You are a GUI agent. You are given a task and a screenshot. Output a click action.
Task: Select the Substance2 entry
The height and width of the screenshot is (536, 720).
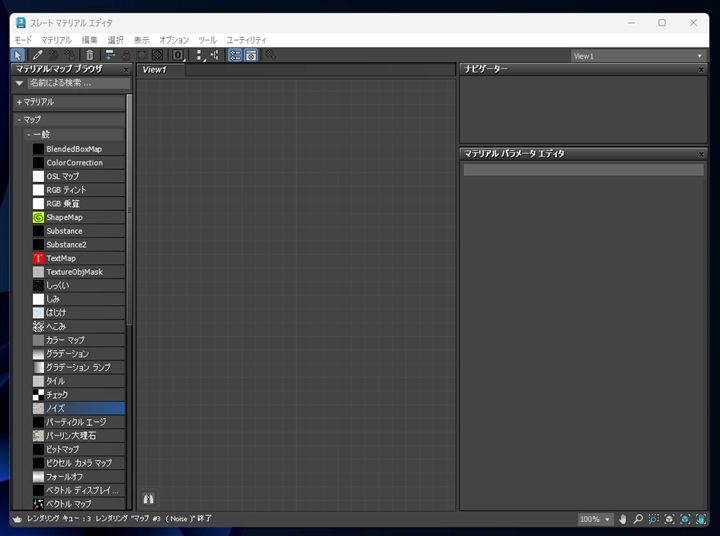[x=79, y=244]
